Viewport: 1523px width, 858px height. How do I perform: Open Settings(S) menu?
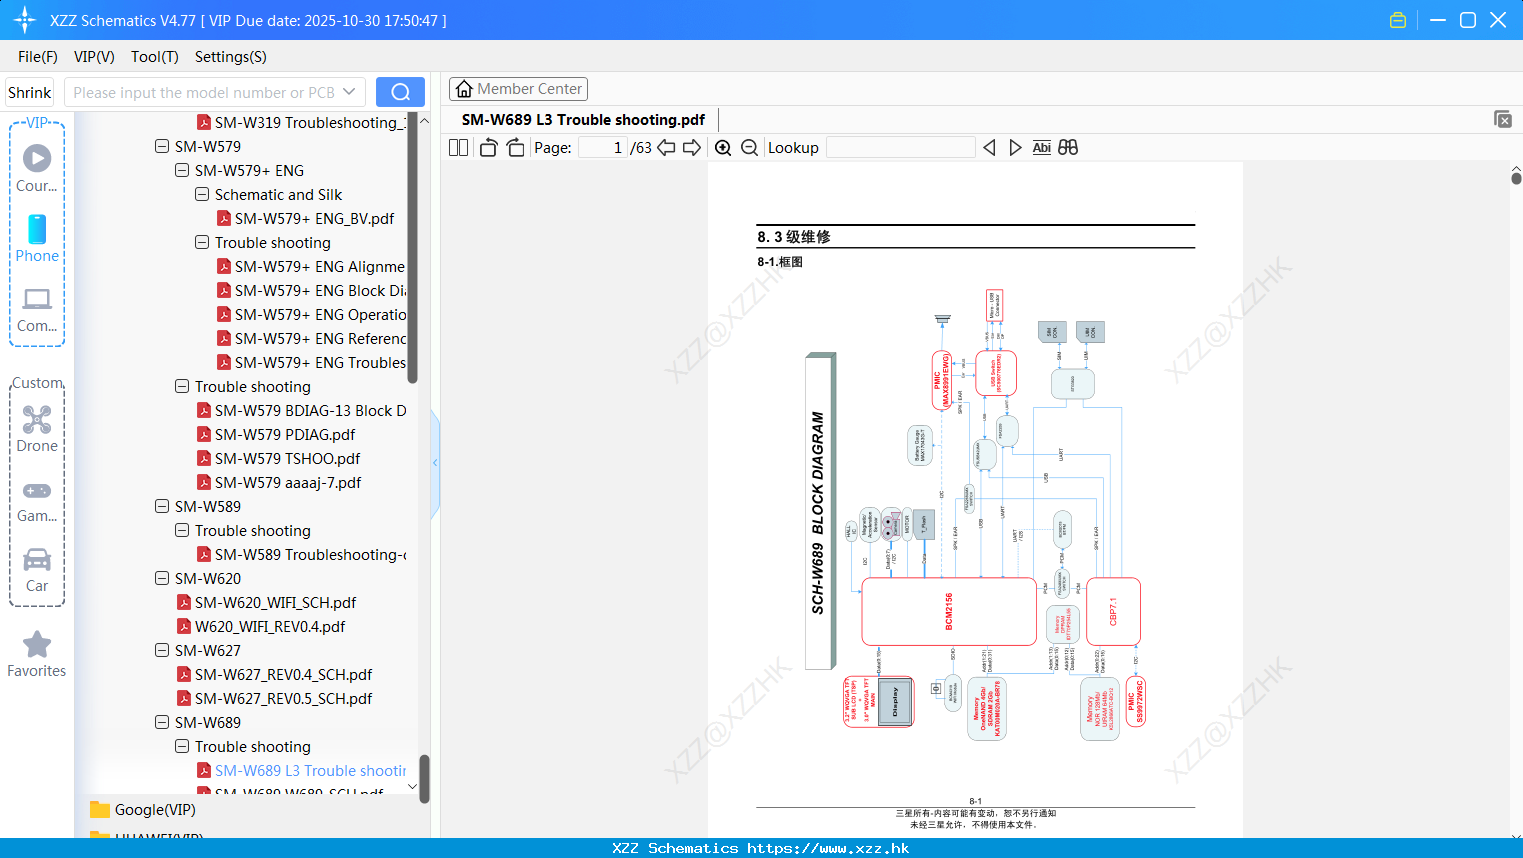click(x=231, y=57)
